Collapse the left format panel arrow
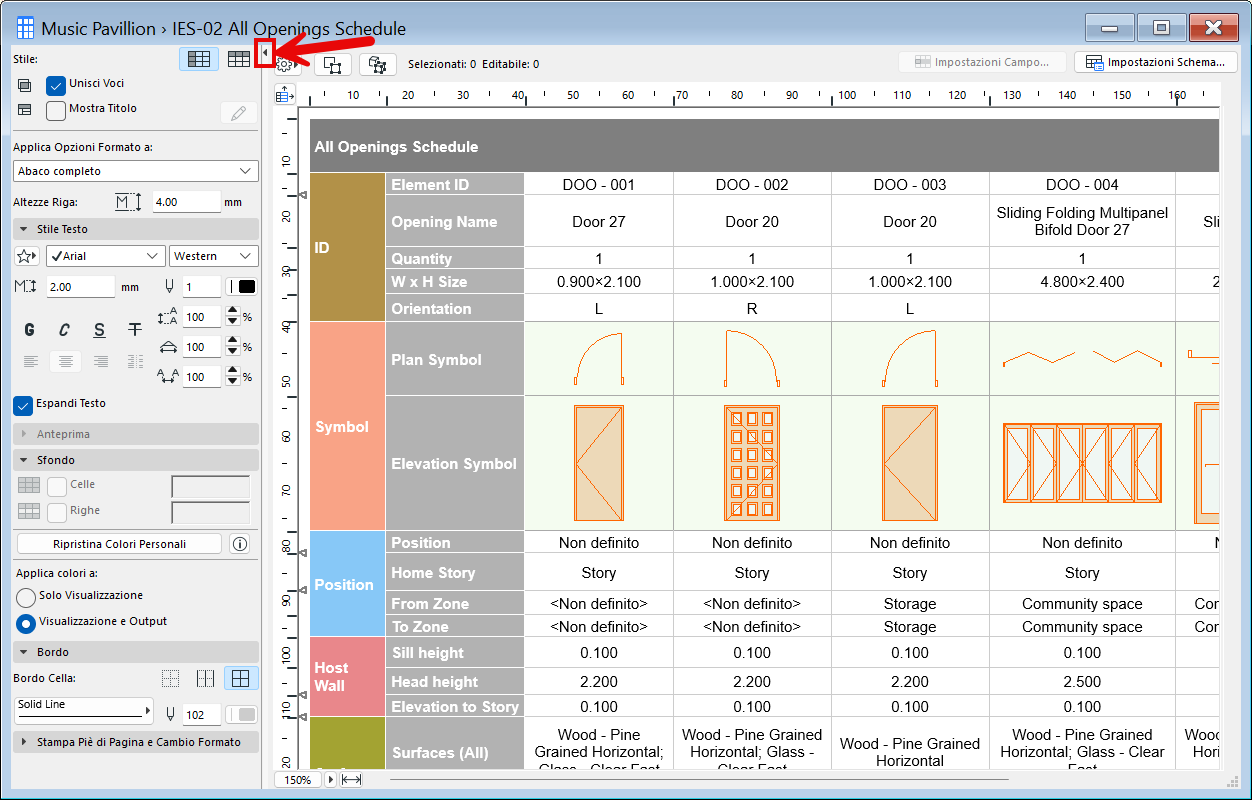This screenshot has height=800, width=1252. pos(264,52)
